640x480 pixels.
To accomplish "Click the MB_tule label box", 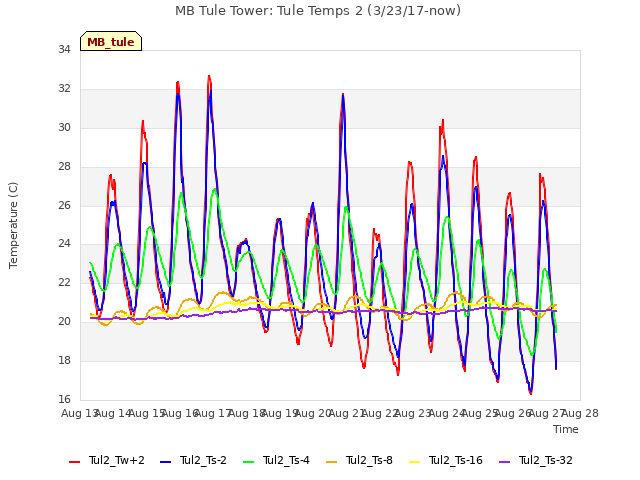I will (x=111, y=41).
